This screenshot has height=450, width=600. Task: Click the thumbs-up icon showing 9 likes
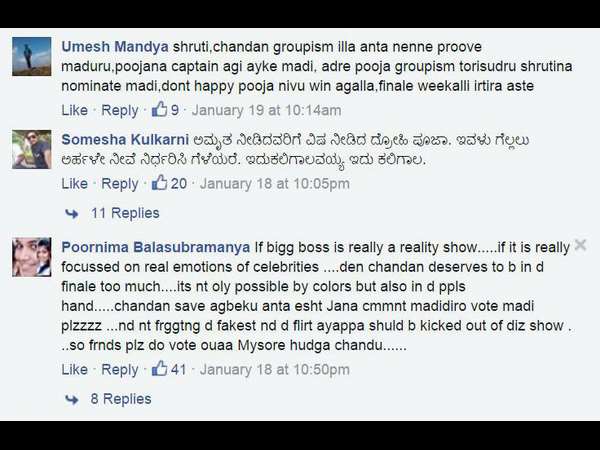160,109
